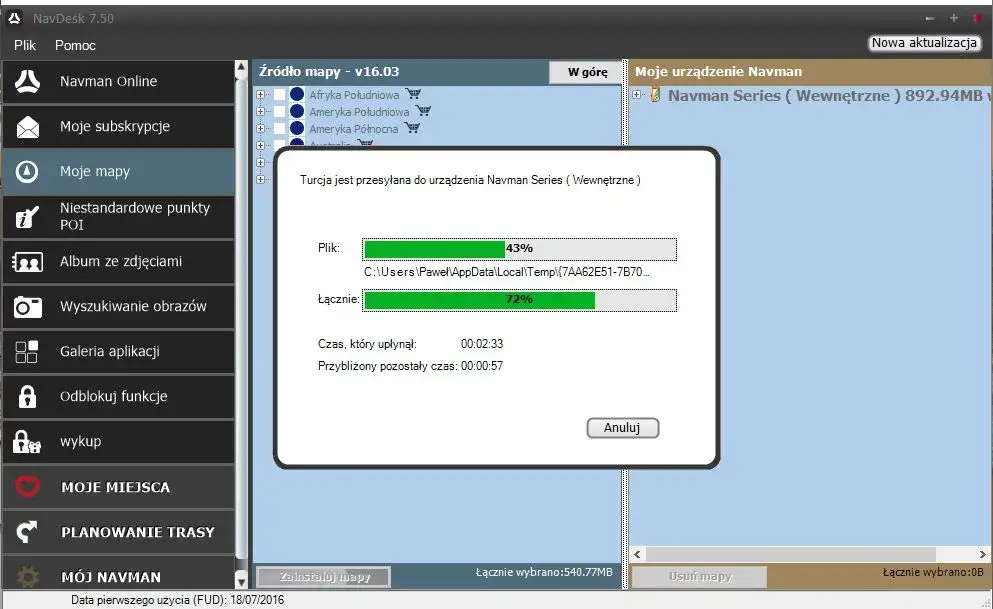Check the Ameryka Południowa map checkbox
Viewport: 993px width, 609px height.
tap(280, 112)
